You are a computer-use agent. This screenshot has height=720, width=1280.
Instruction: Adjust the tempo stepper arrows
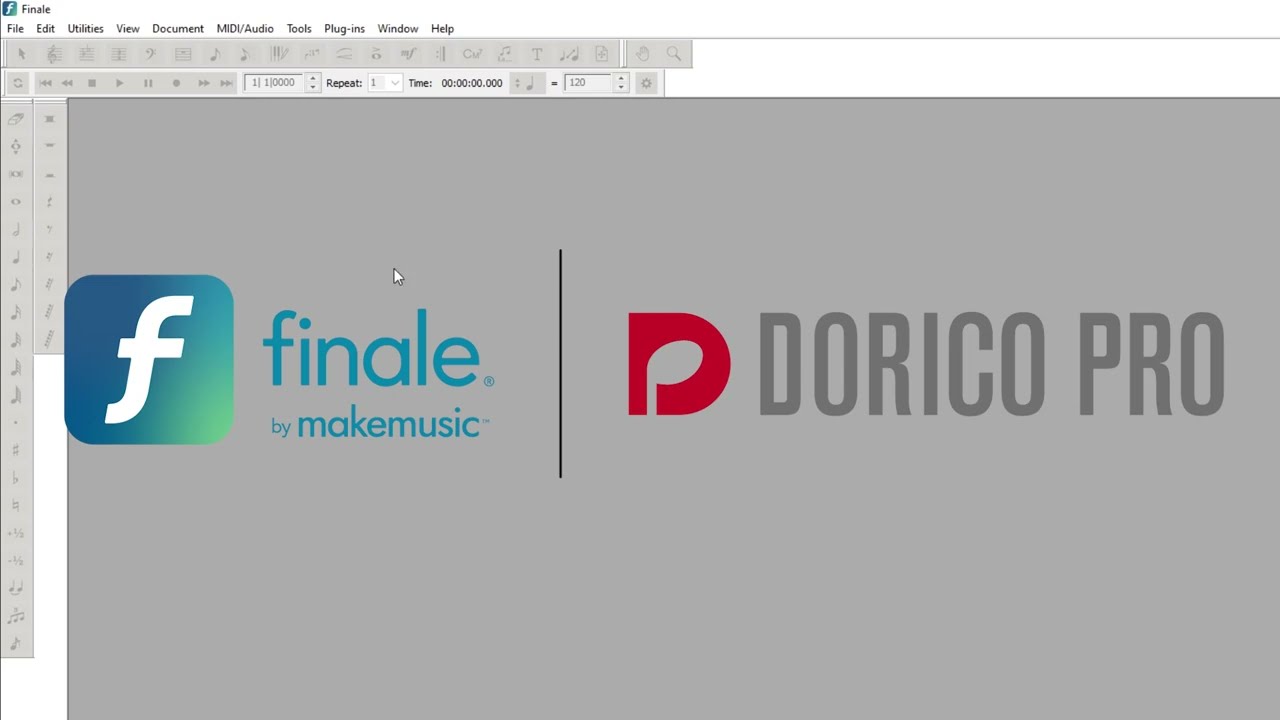[620, 83]
